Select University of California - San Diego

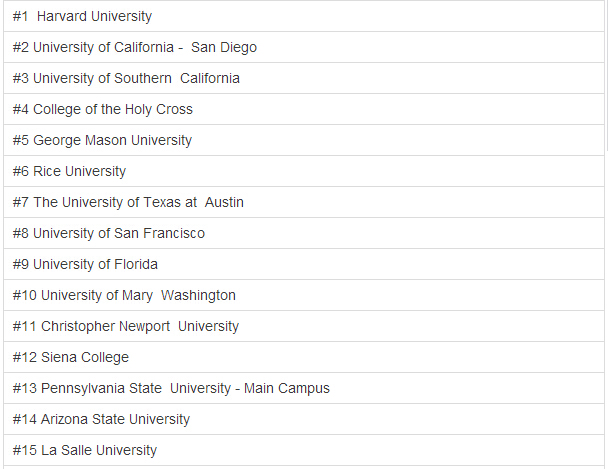pyautogui.click(x=134, y=47)
